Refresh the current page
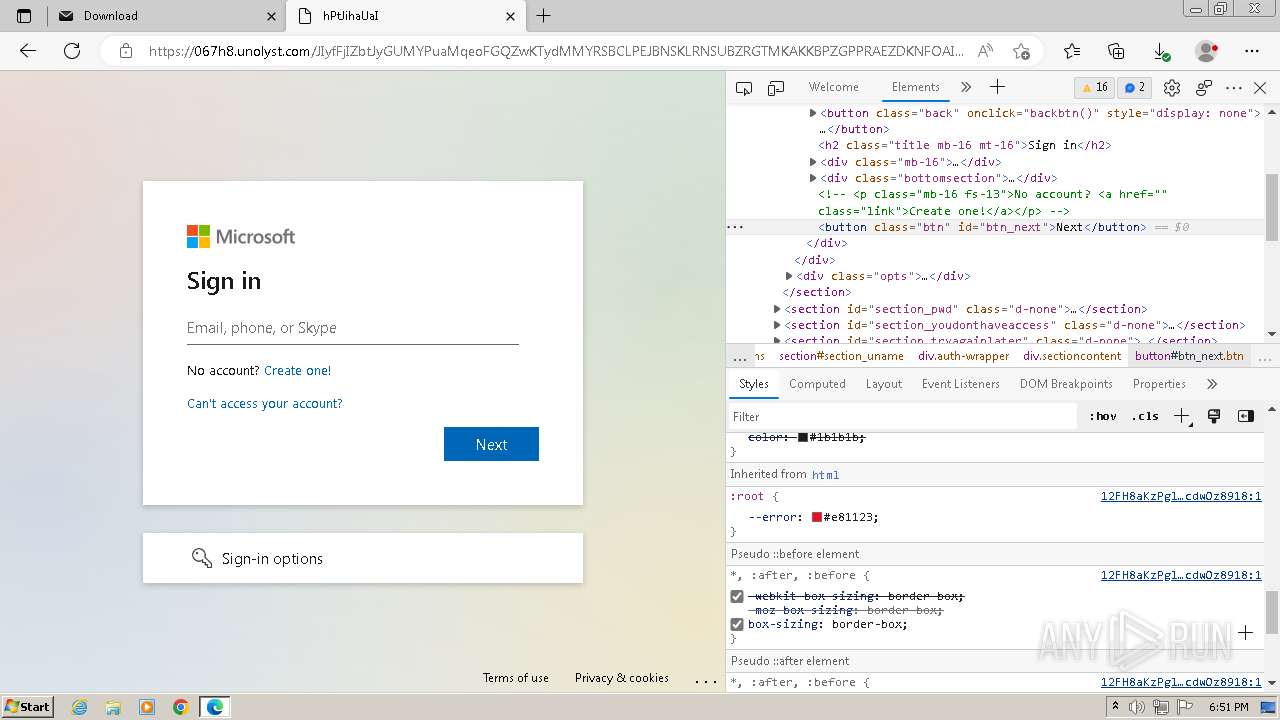 72,51
